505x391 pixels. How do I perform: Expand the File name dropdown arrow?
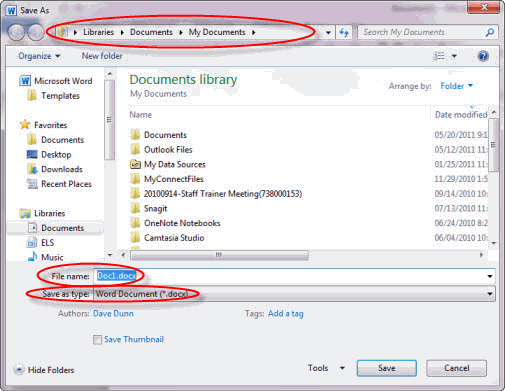pos(490,276)
